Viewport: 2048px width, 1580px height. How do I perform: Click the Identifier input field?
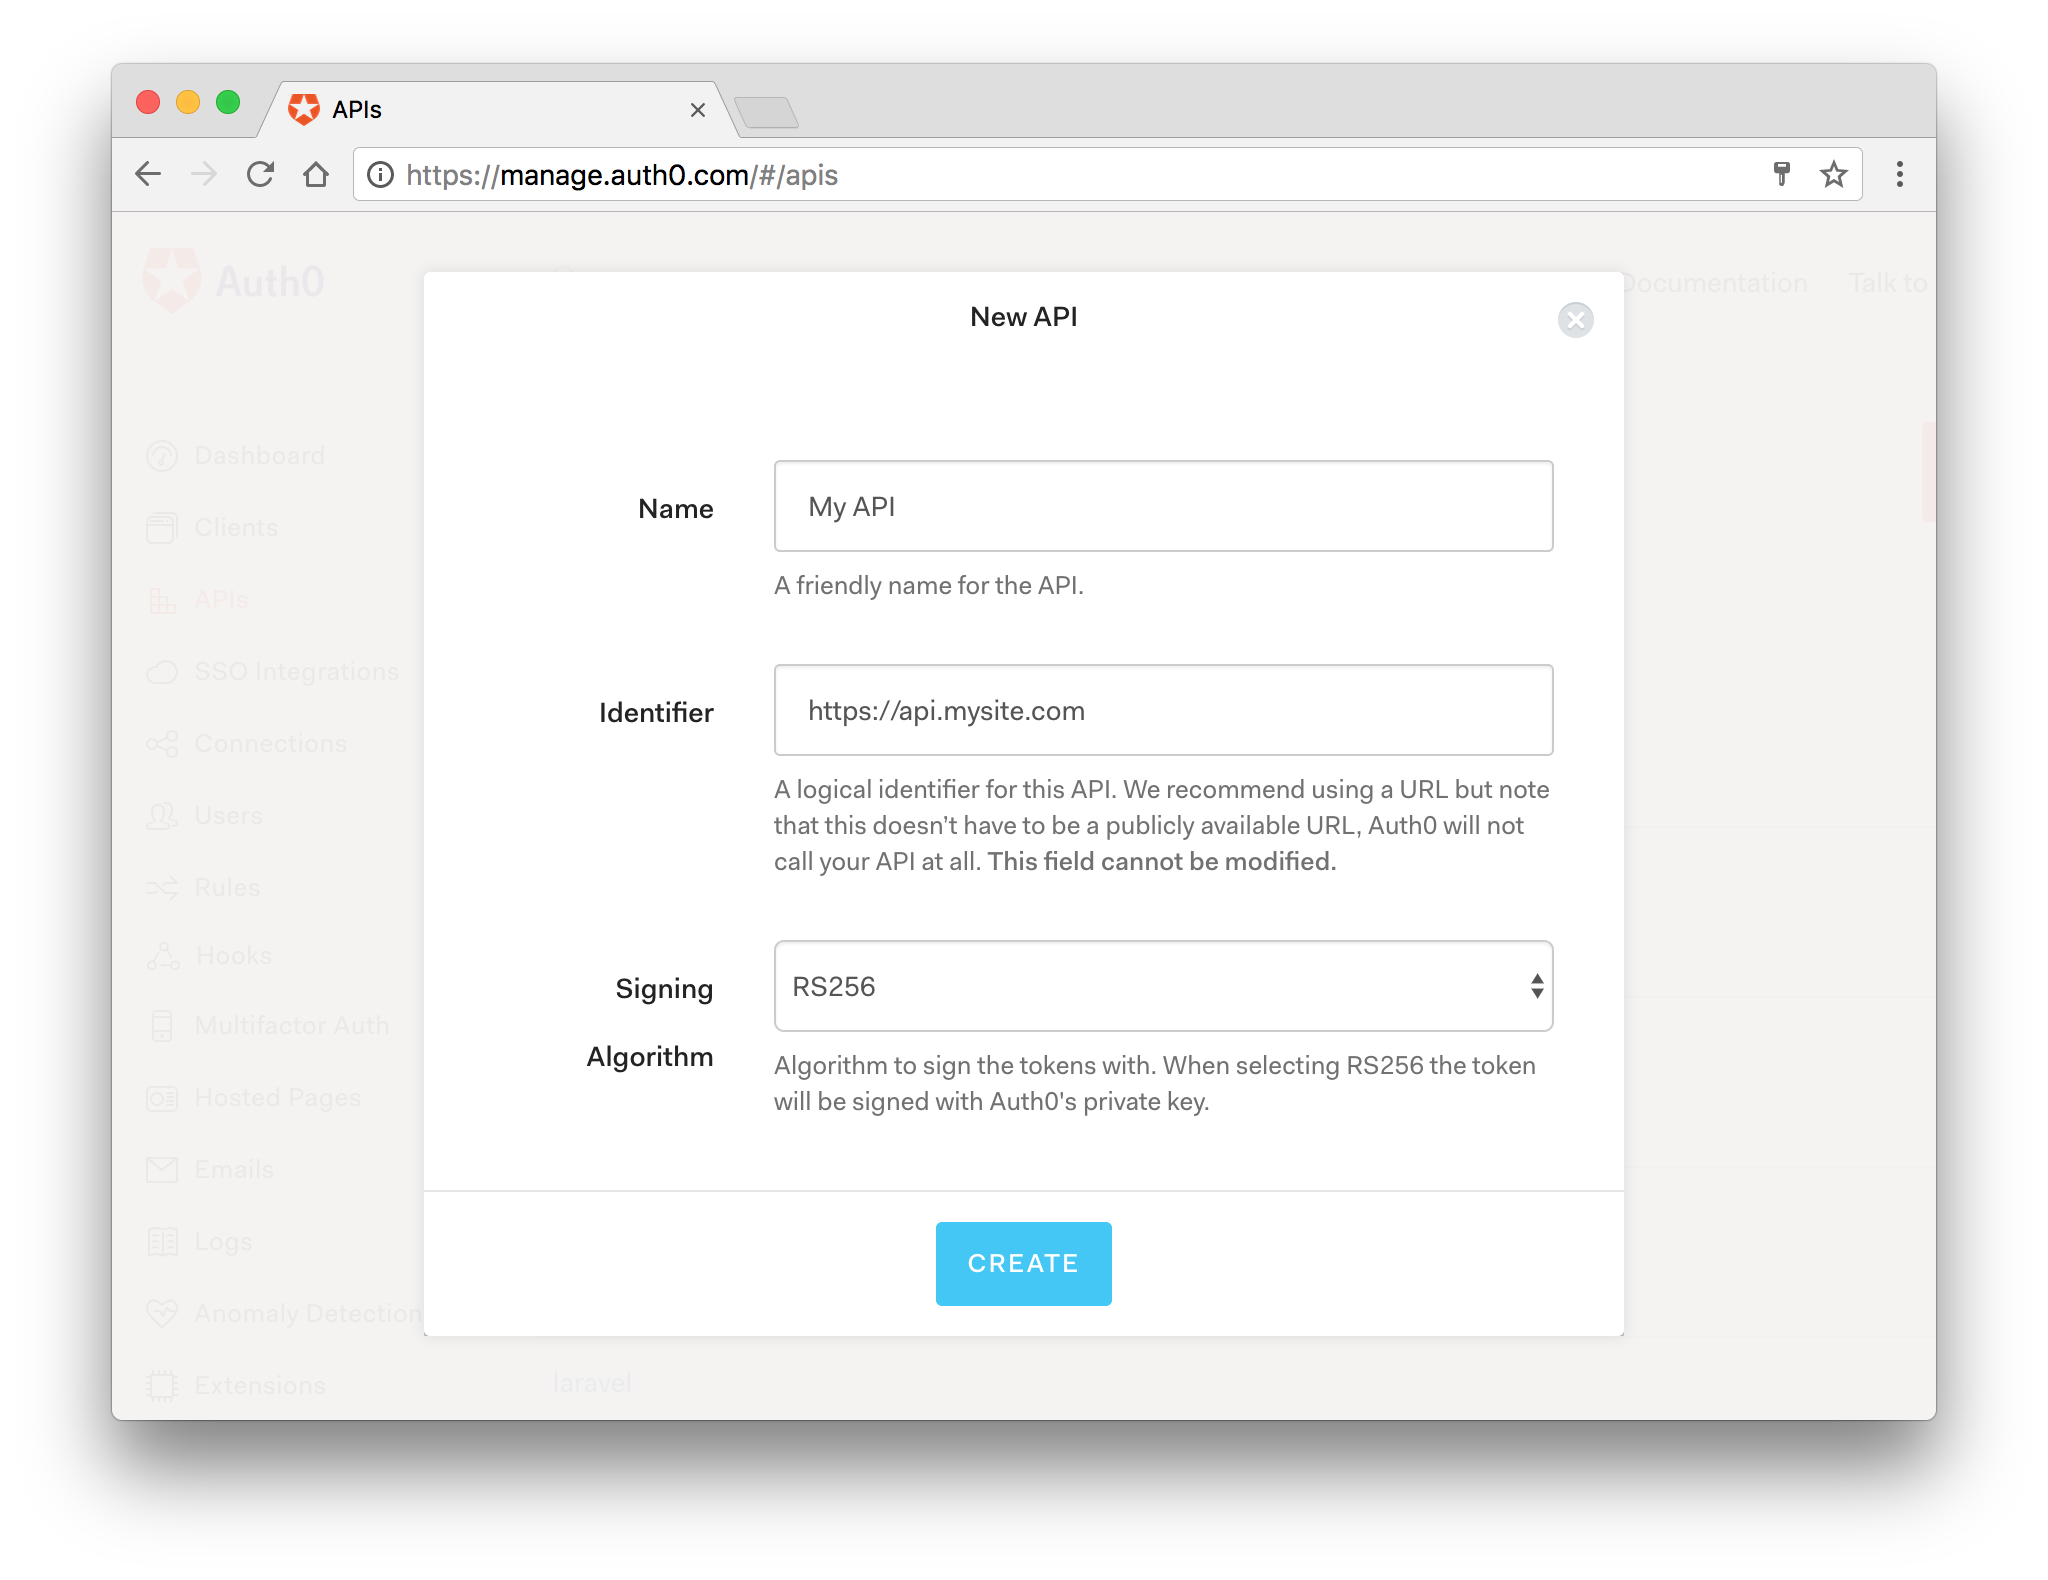coord(1163,710)
